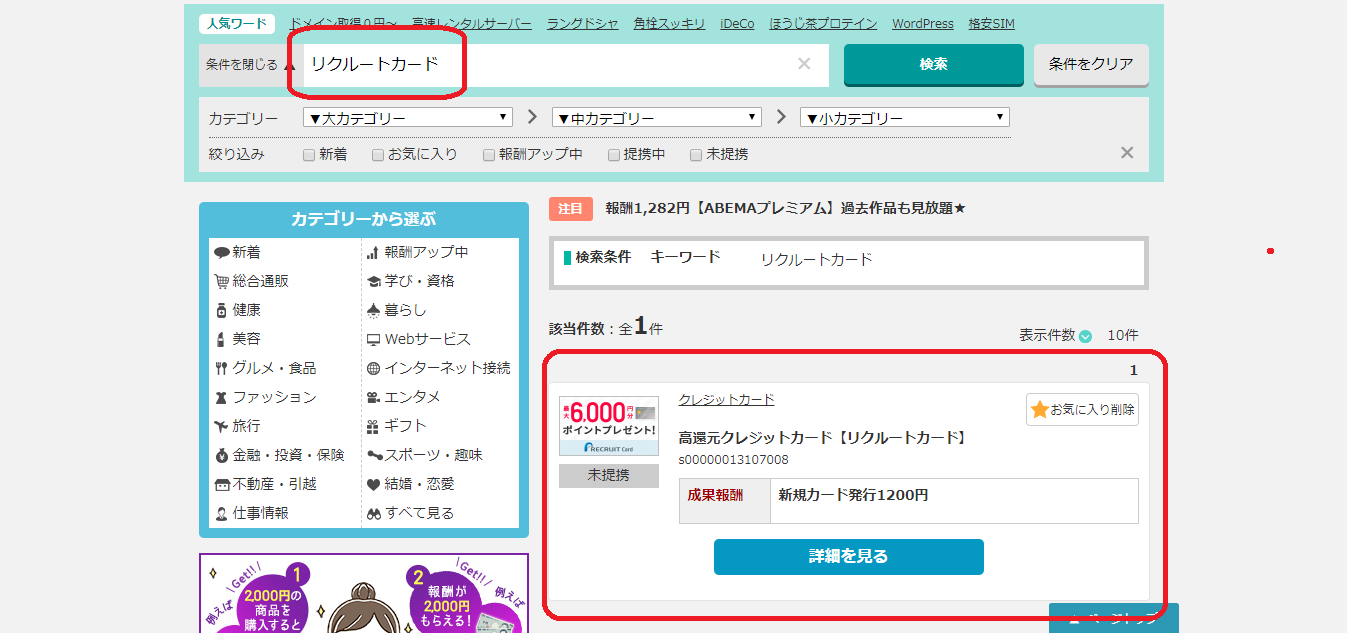Click popular word iDeCo
Image resolution: width=1347 pixels, height=633 pixels.
pos(738,24)
